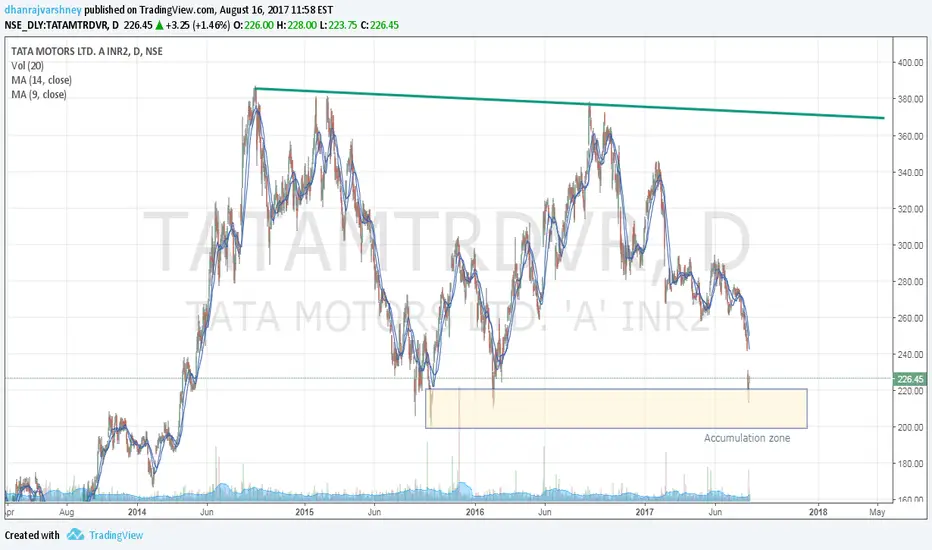The height and width of the screenshot is (550, 932).
Task: Click the 2016 time axis label
Action: point(475,511)
